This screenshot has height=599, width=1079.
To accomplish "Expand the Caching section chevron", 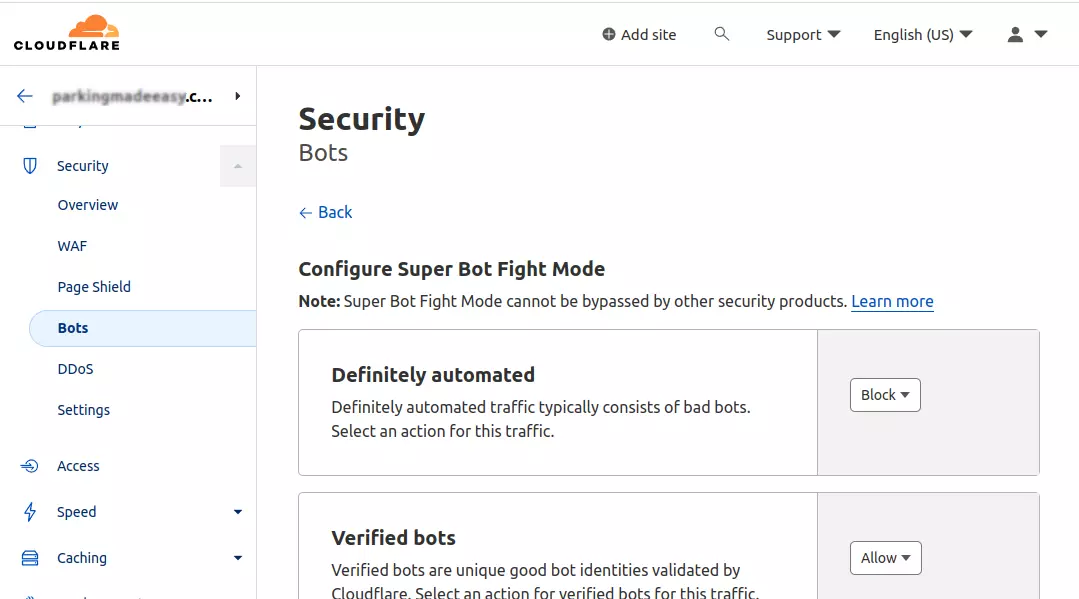I will click(x=238, y=557).
